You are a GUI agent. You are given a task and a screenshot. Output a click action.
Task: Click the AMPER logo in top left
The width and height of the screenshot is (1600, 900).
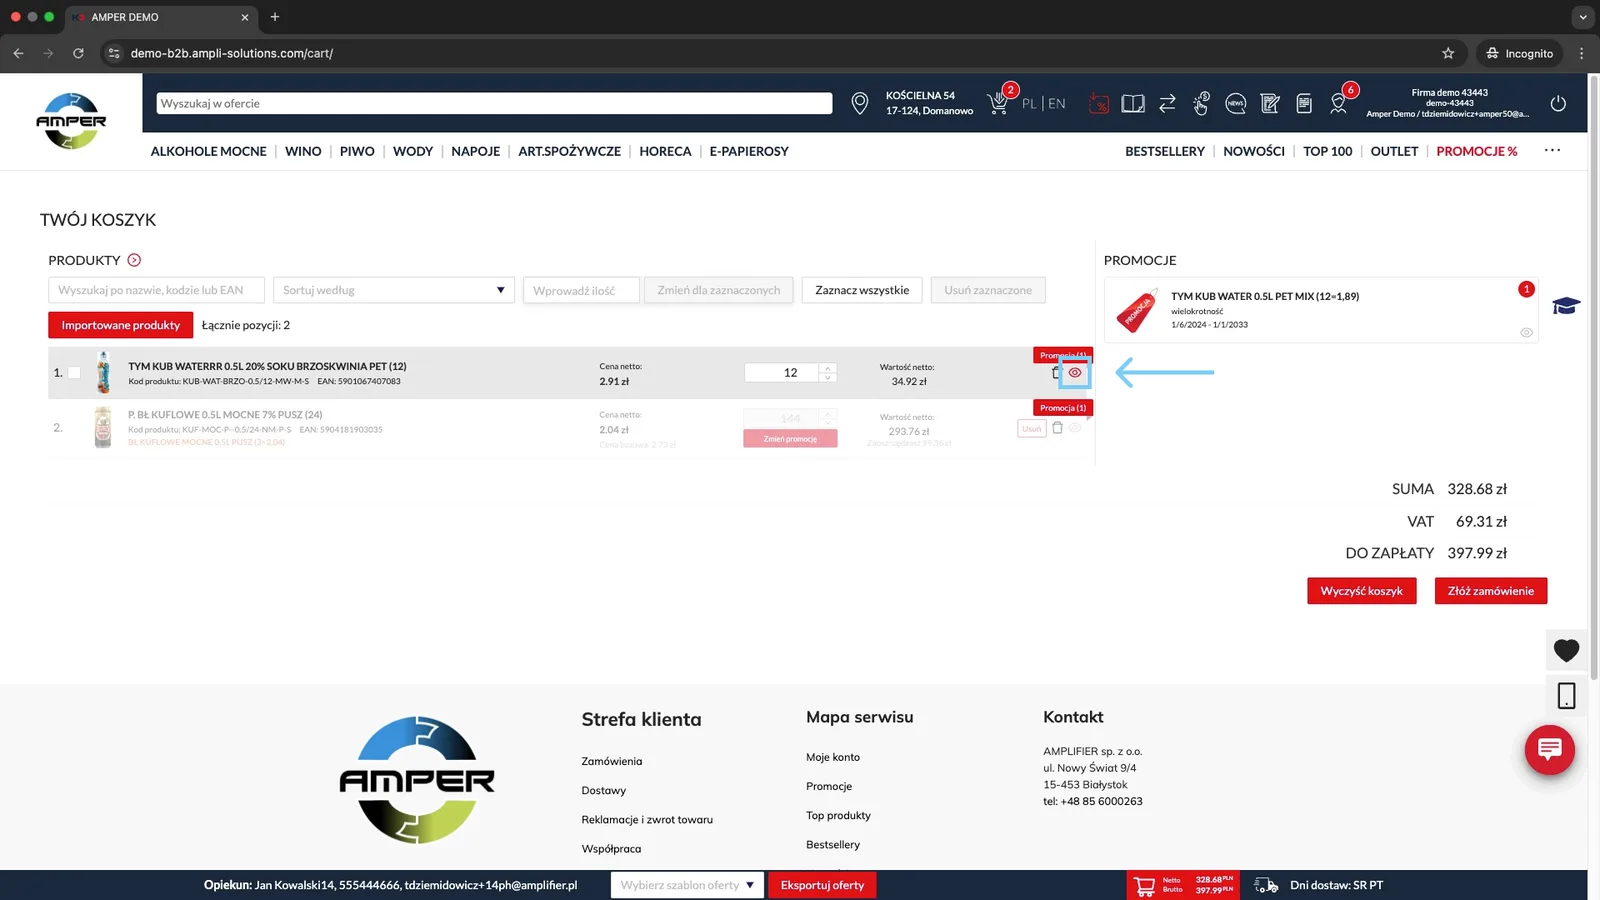71,121
